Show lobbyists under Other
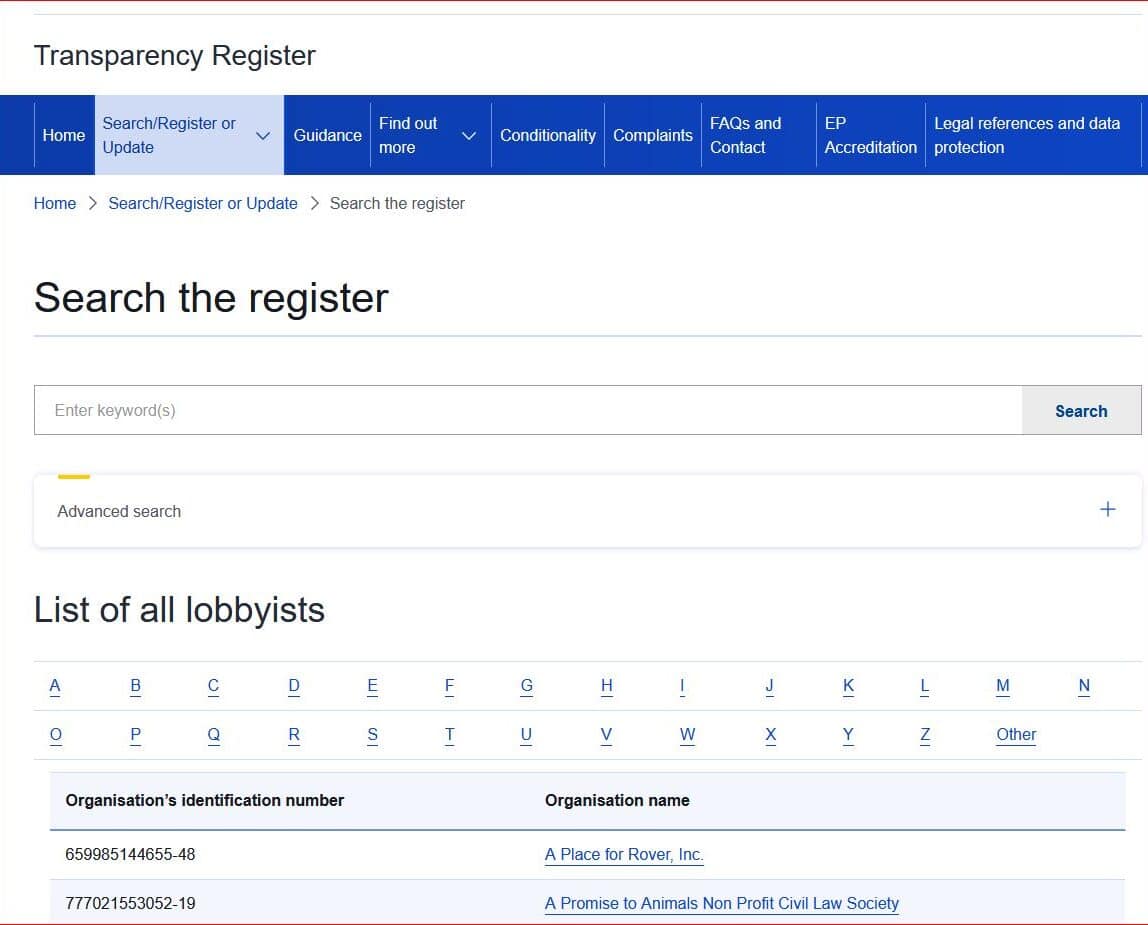Screen dimensions: 1148x925 (x=1015, y=735)
